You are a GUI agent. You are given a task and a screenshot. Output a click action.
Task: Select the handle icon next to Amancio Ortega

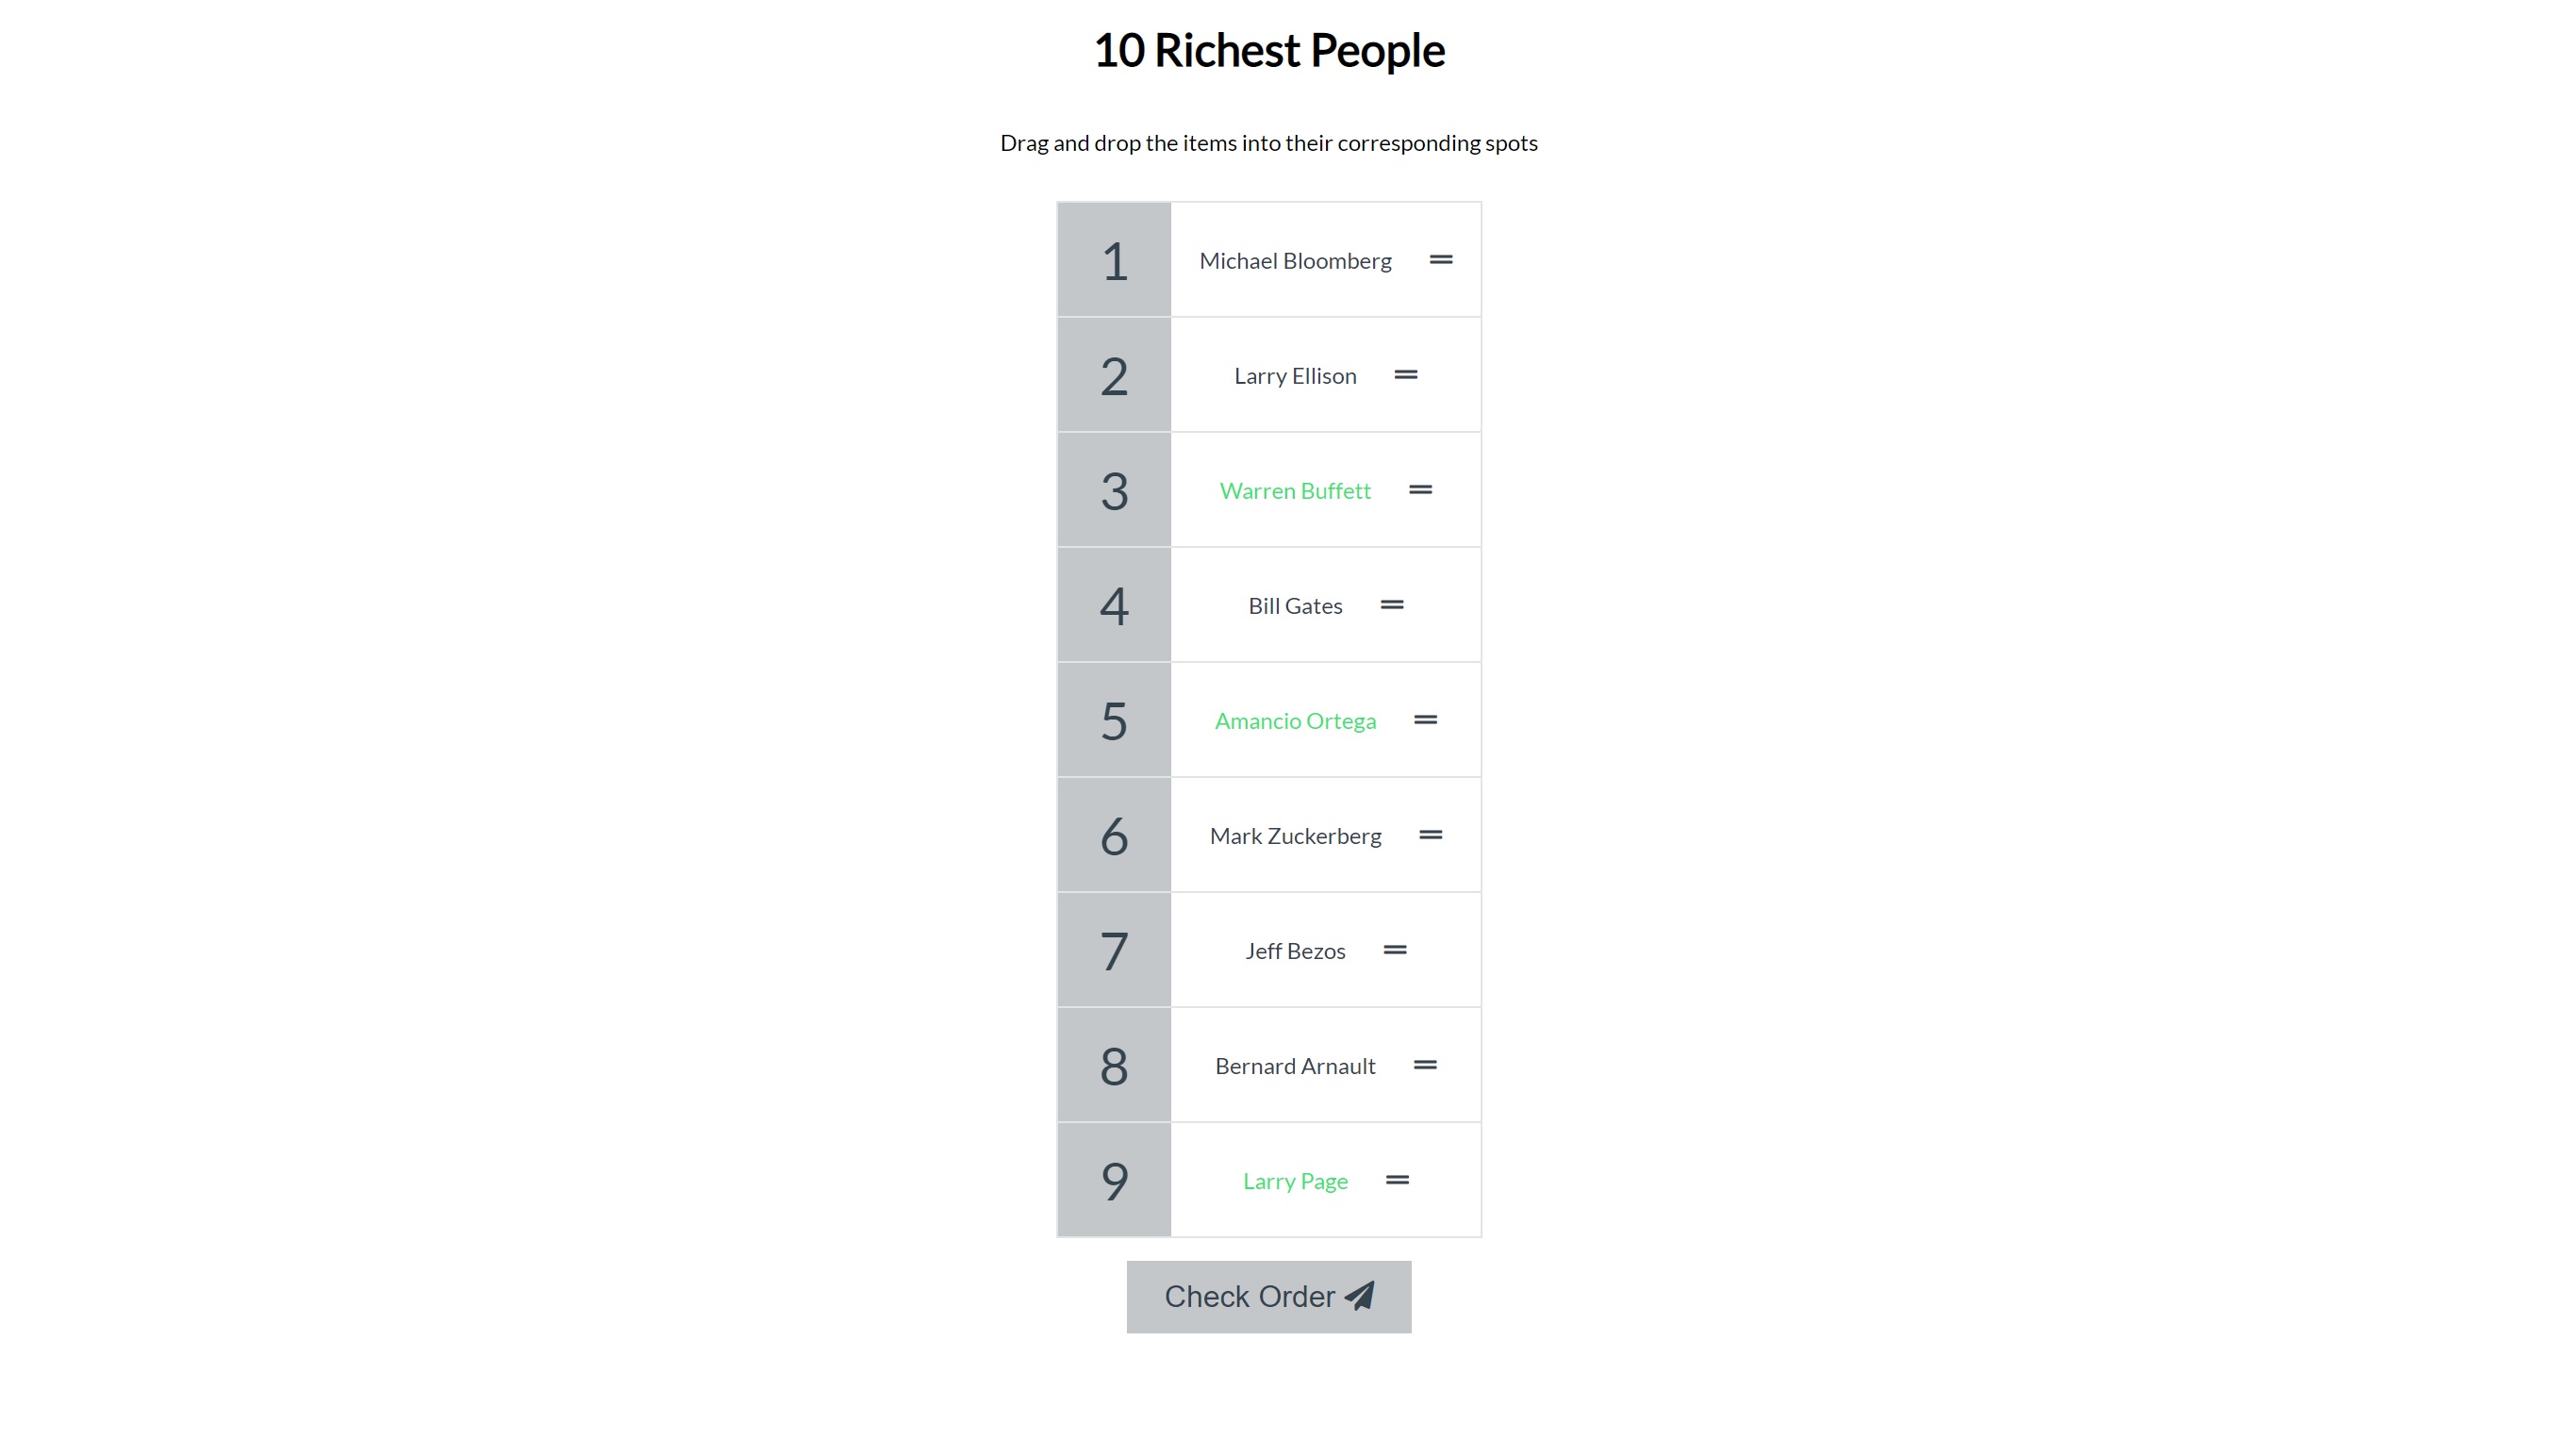coord(1425,720)
